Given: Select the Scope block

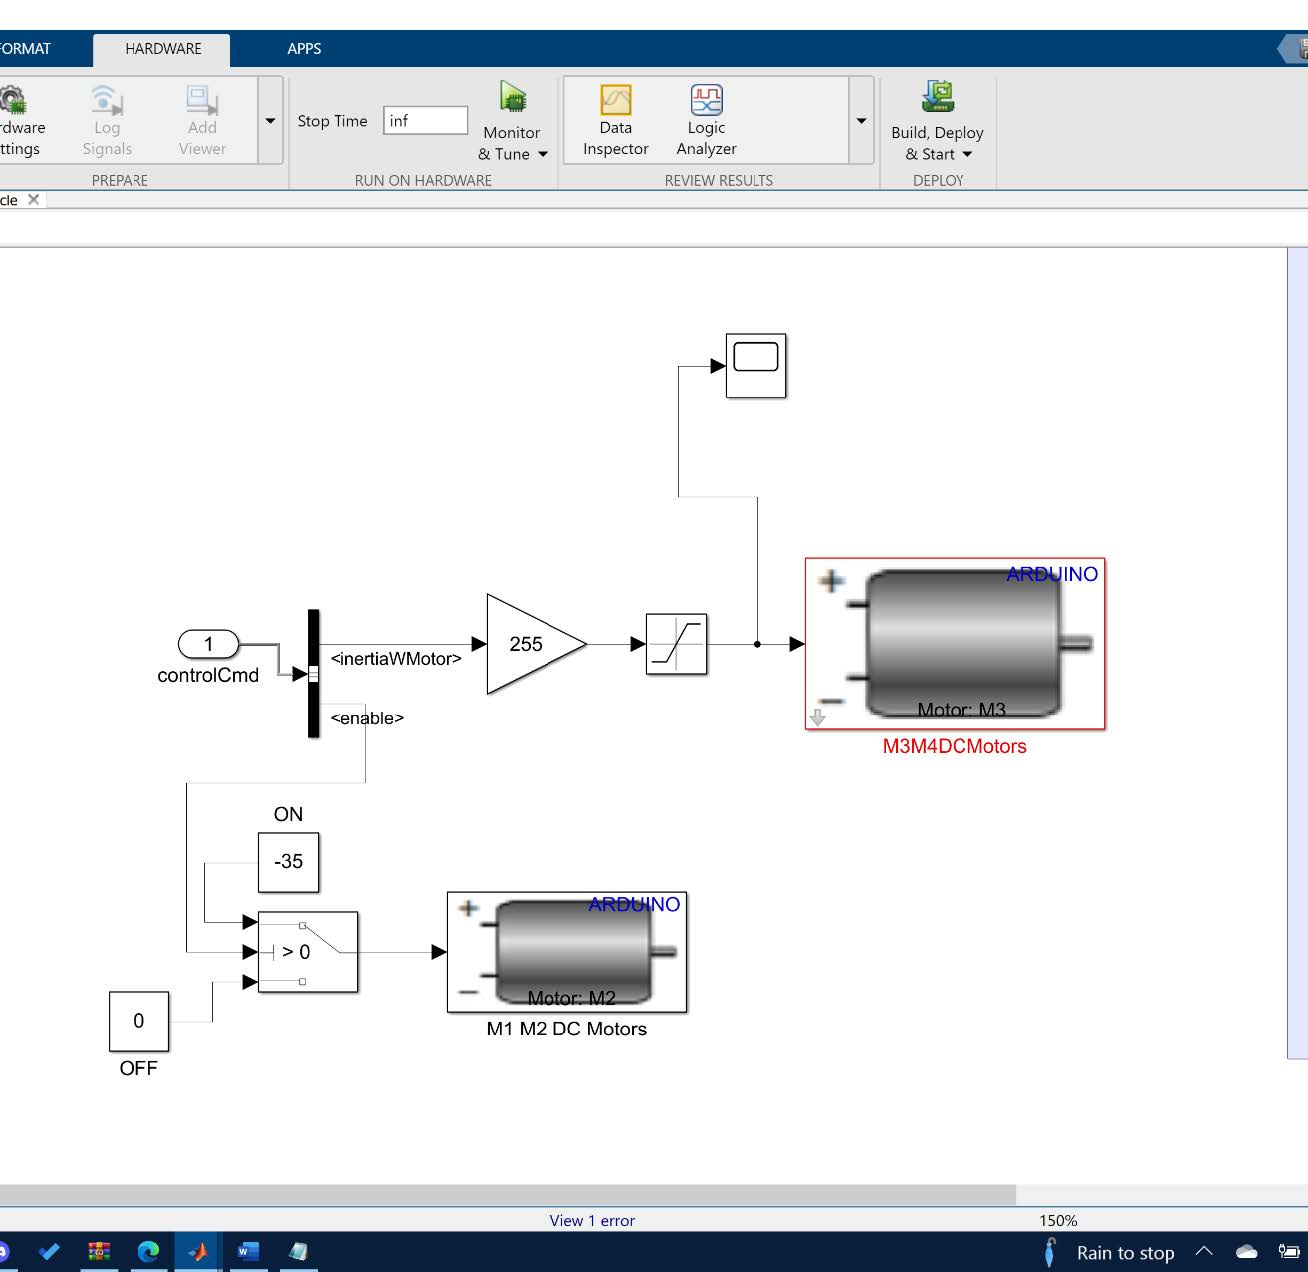Looking at the screenshot, I should 756,365.
